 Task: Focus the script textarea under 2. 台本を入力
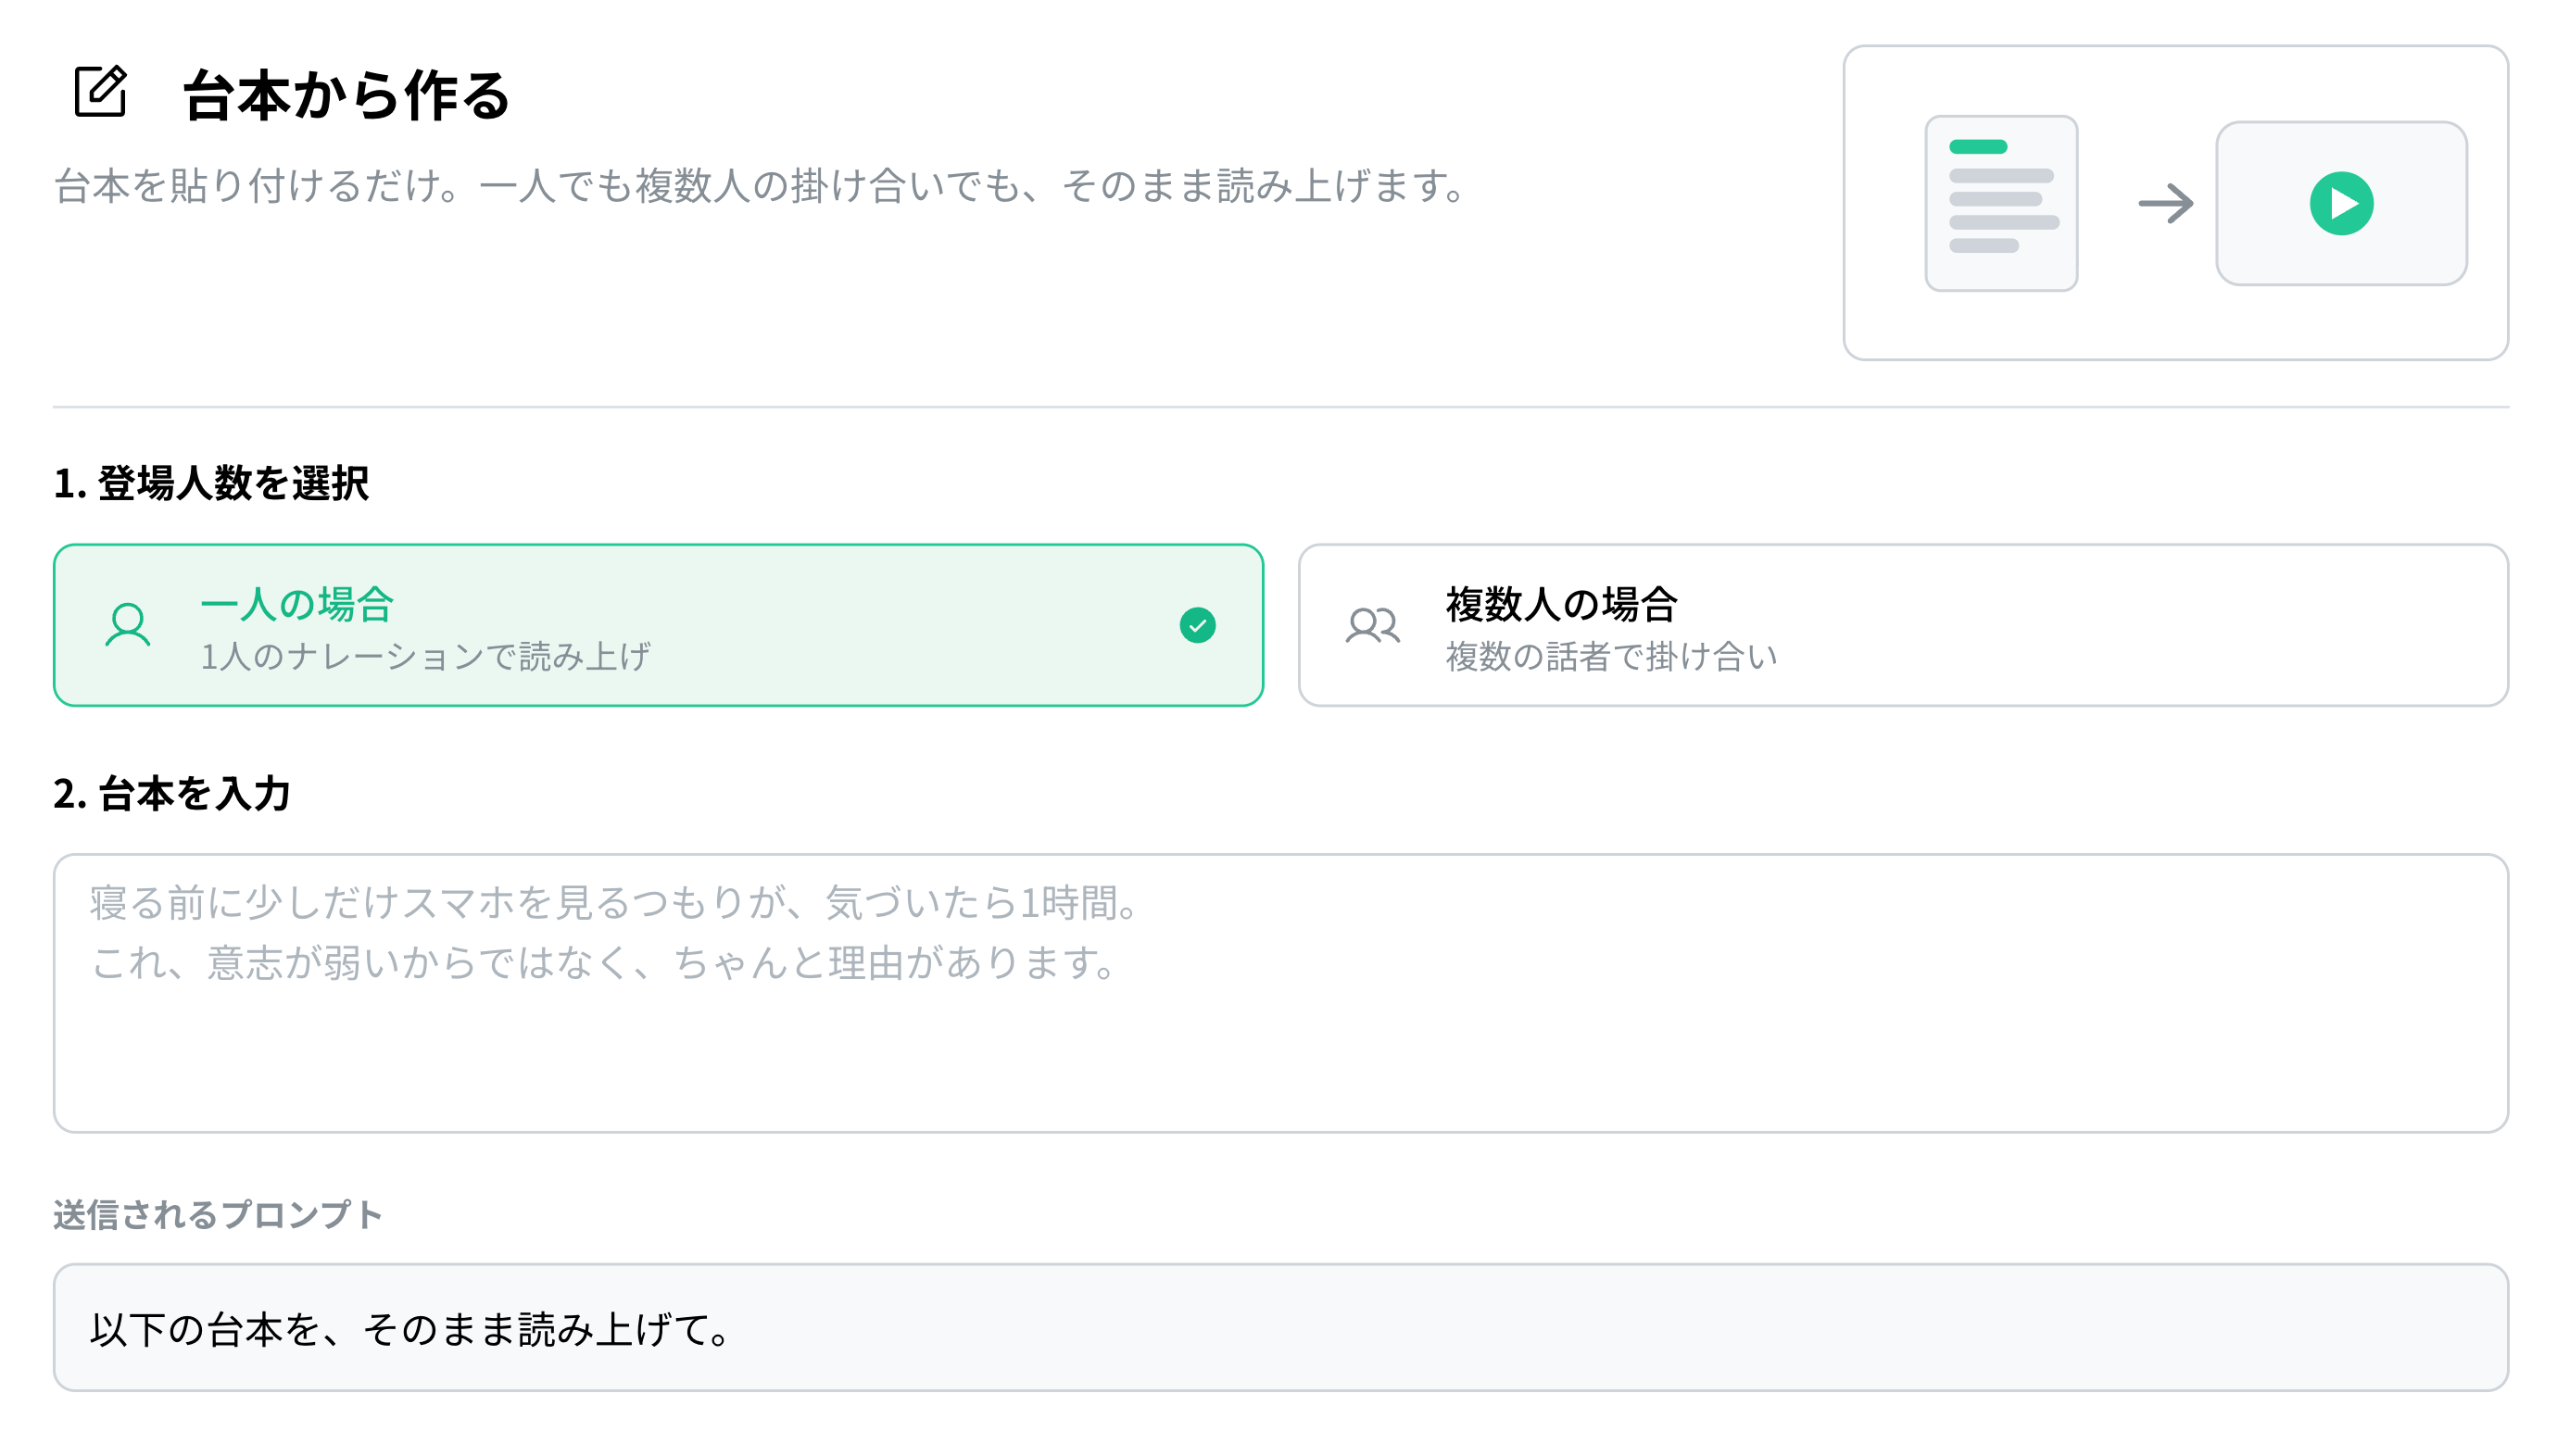point(1280,993)
